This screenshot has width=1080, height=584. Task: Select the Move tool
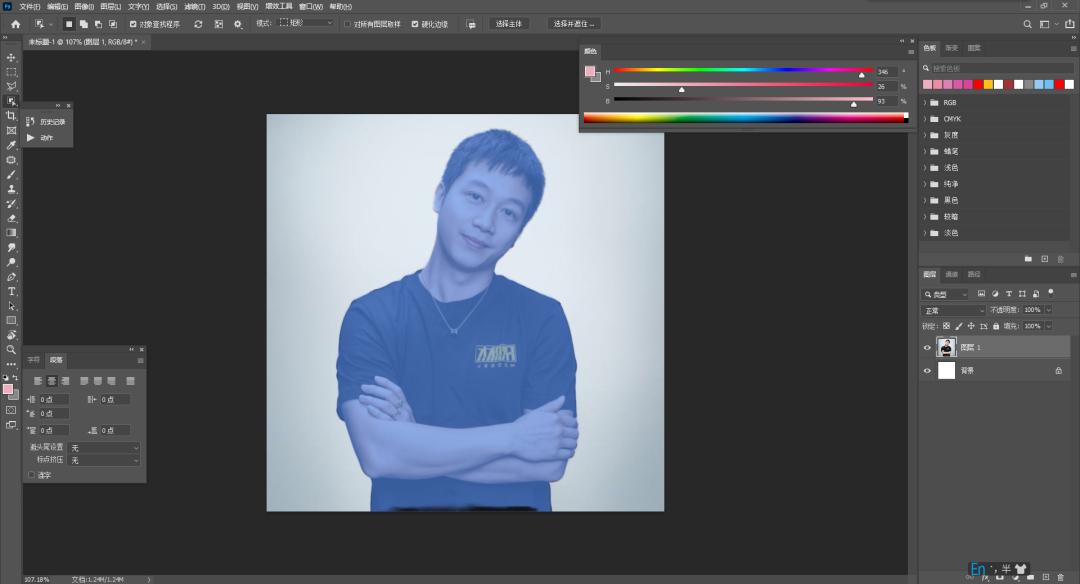(x=11, y=56)
